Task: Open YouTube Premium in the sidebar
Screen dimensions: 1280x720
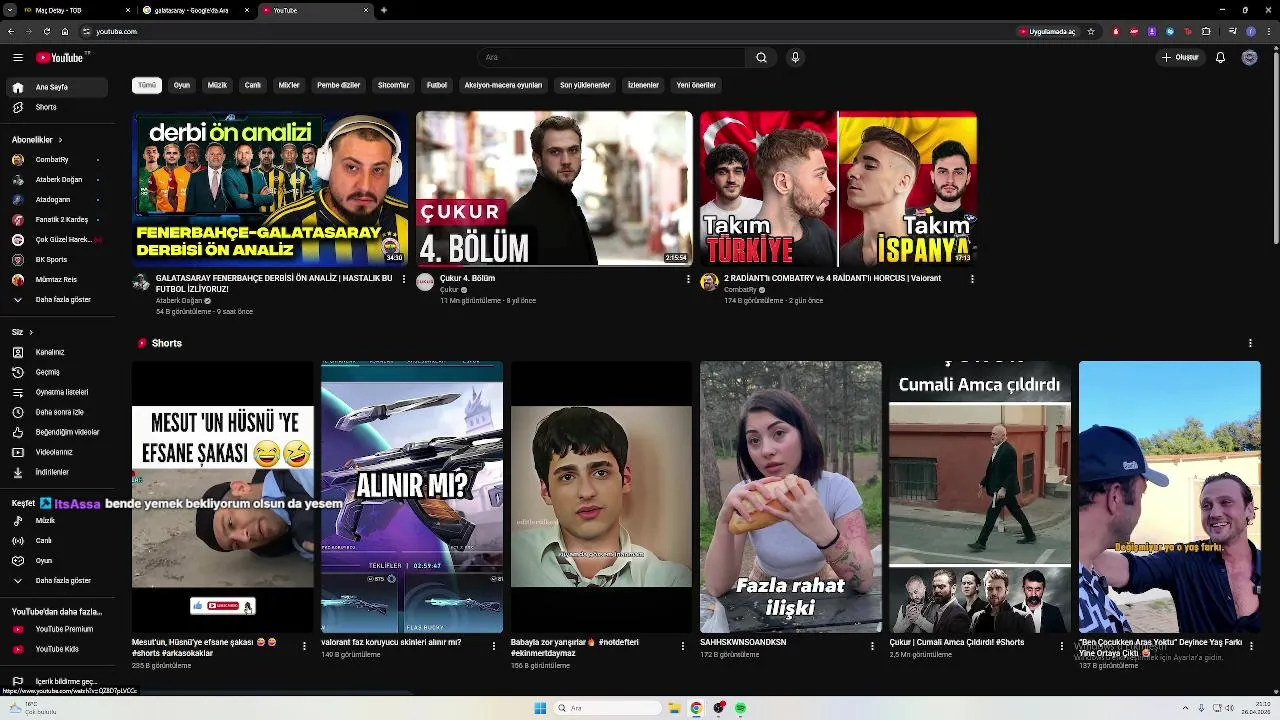Action: tap(55, 629)
